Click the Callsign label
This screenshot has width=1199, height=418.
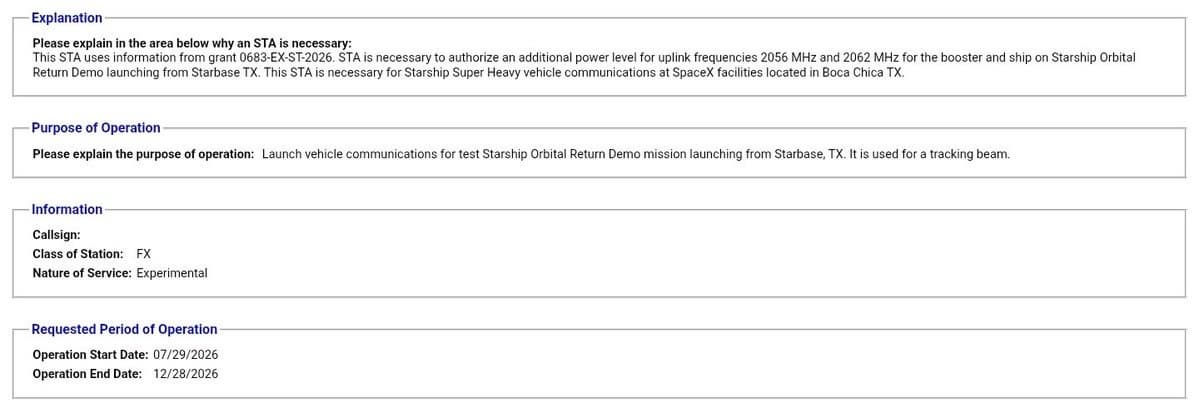57,235
